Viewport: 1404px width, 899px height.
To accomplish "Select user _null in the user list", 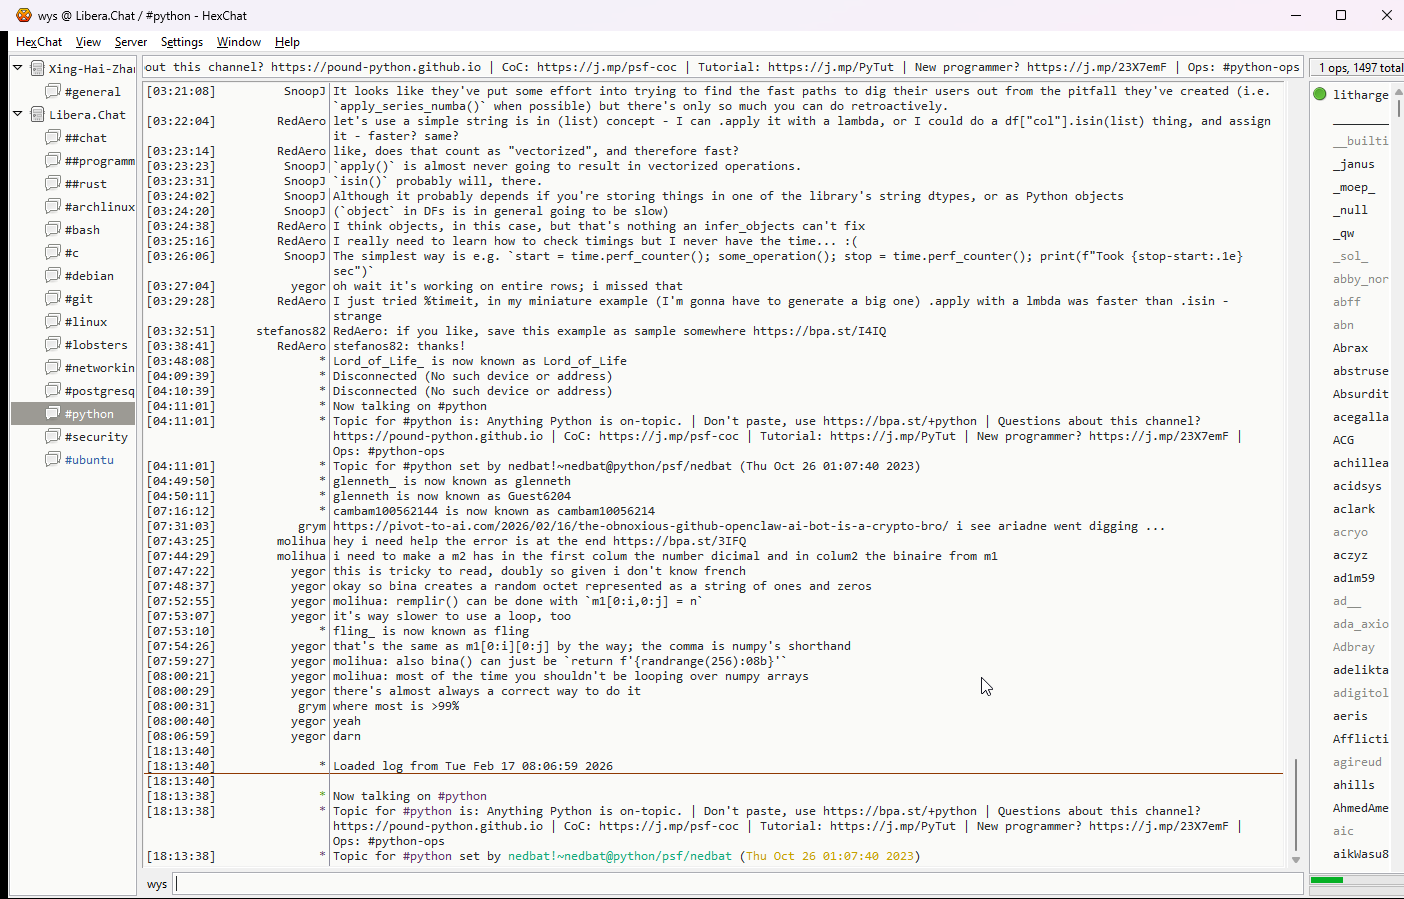I will click(x=1350, y=210).
